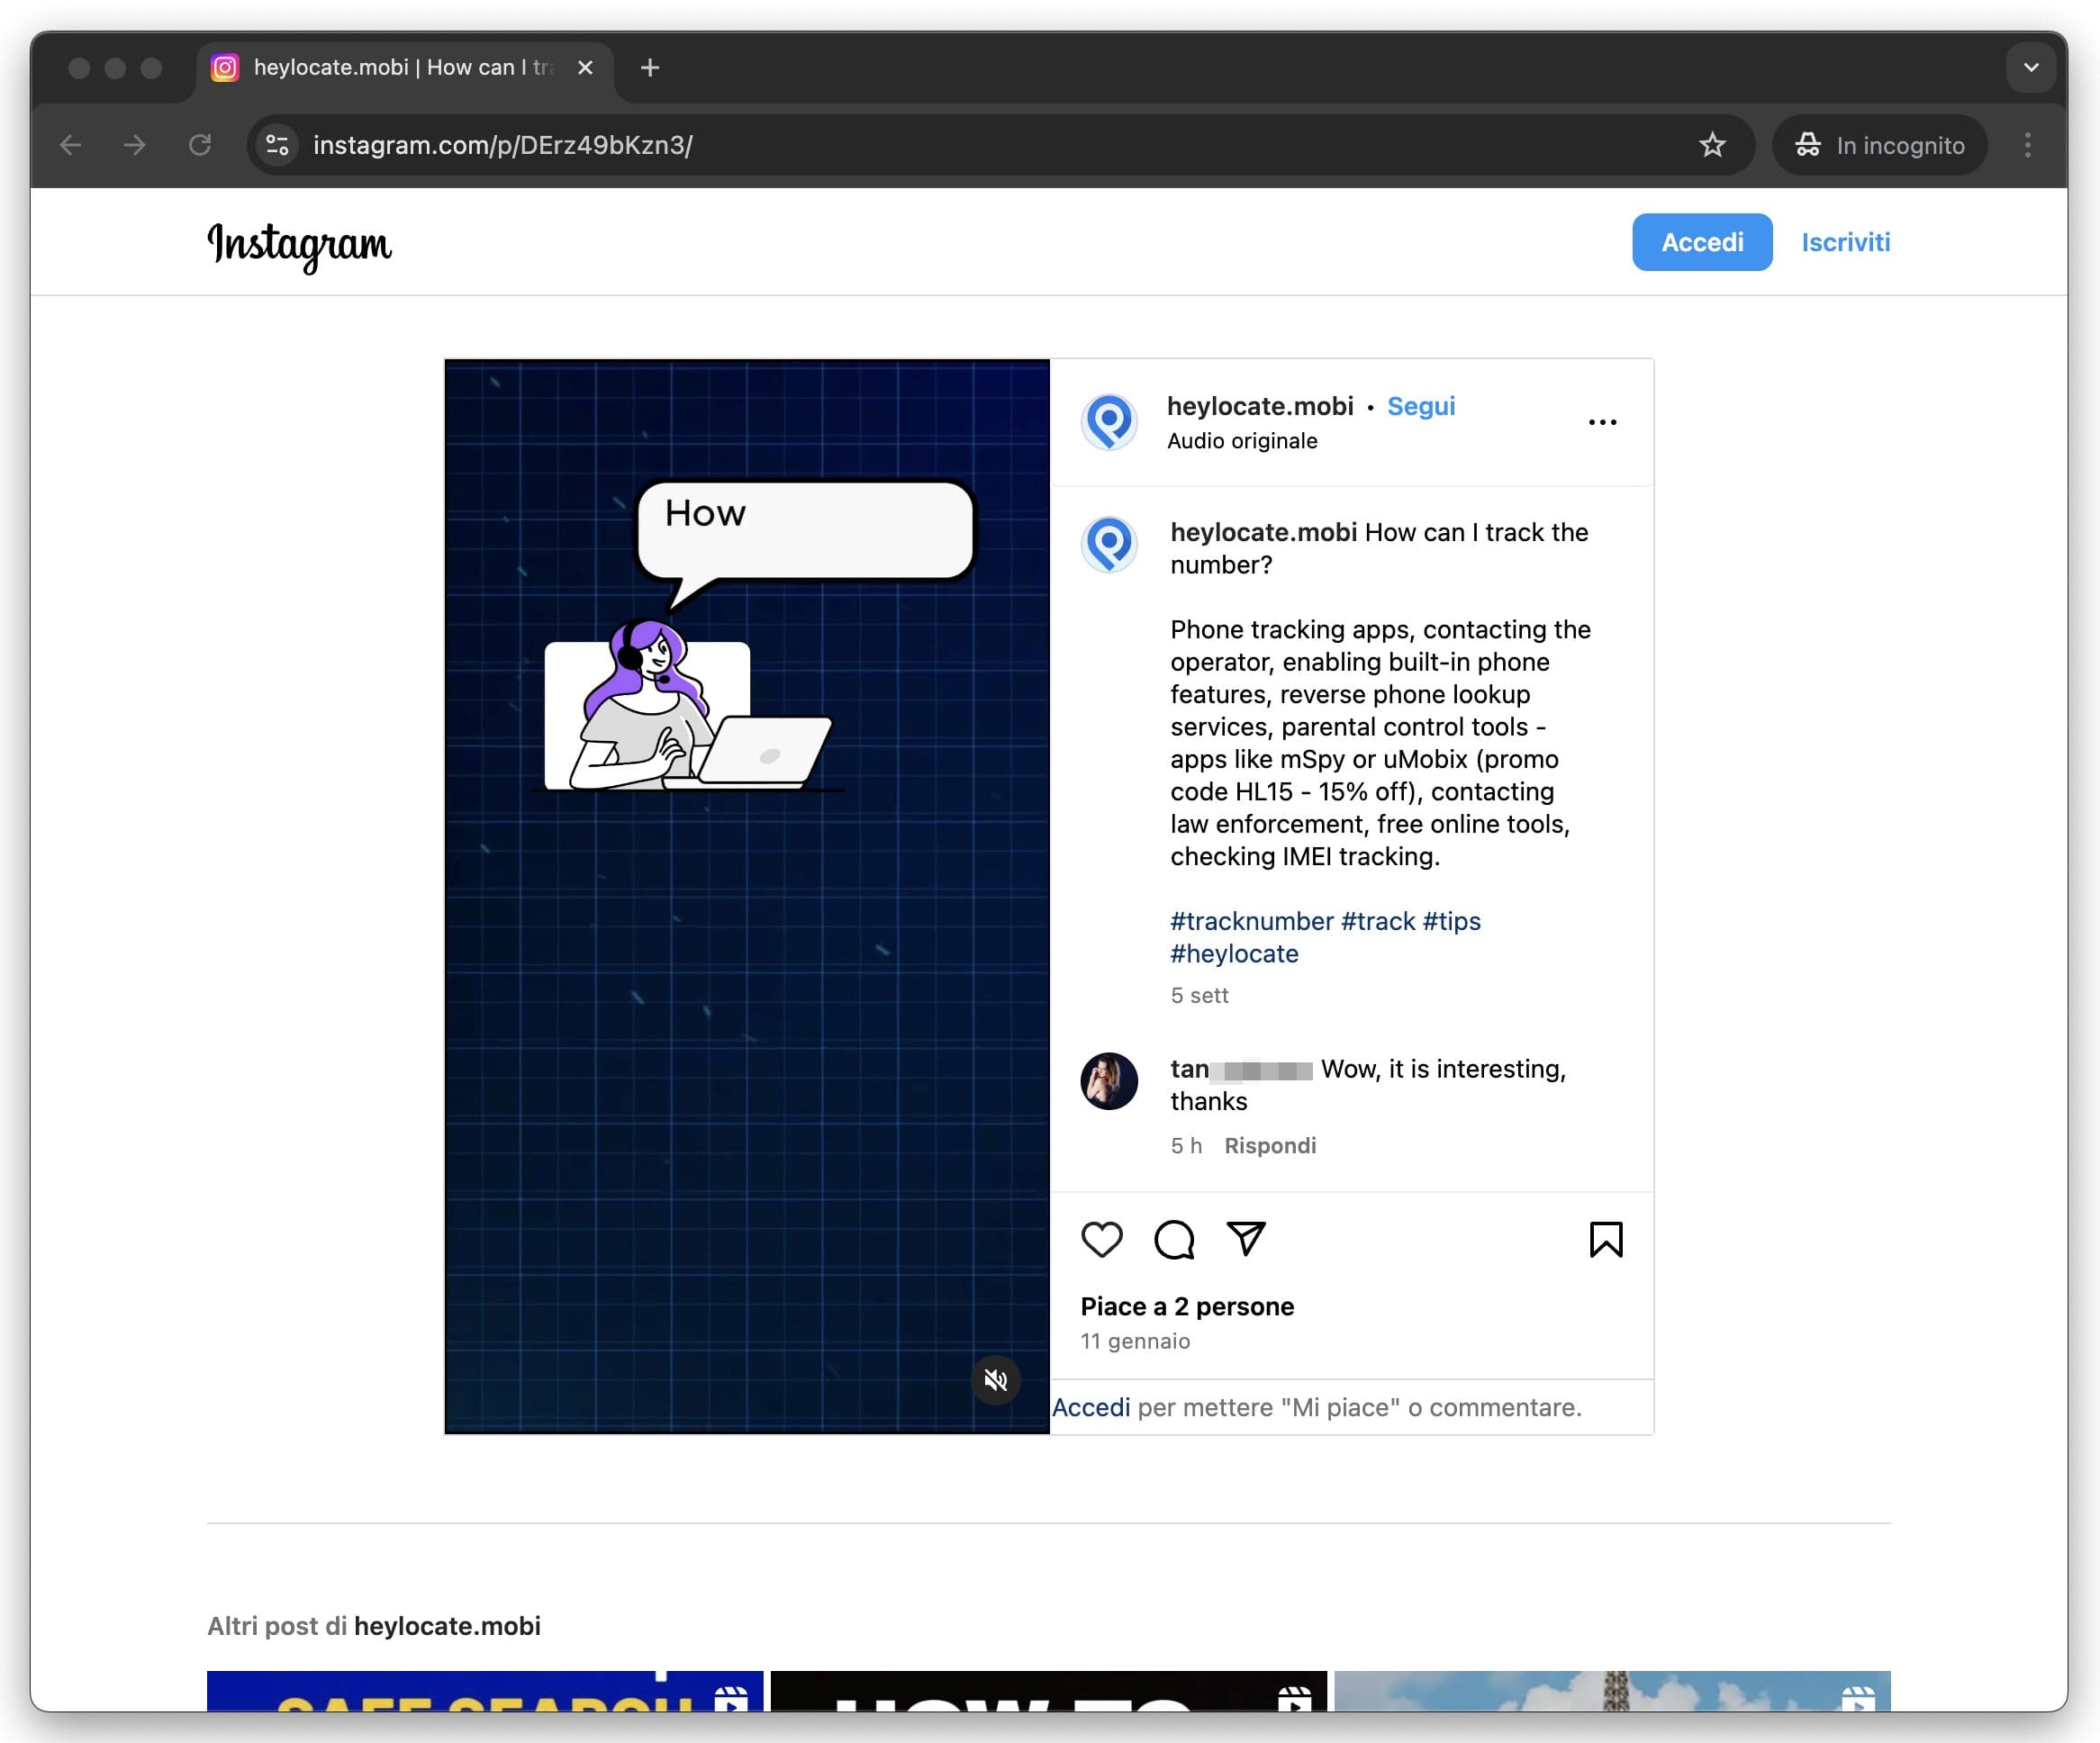Open the black HOW TO post thumbnail
The height and width of the screenshot is (1743, 2100).
tap(1049, 1691)
